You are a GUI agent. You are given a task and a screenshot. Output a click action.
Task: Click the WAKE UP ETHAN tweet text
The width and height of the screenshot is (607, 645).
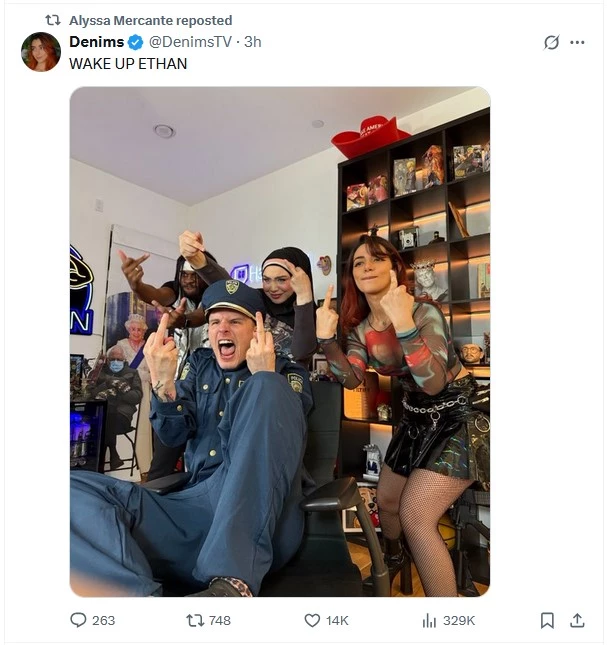click(128, 64)
